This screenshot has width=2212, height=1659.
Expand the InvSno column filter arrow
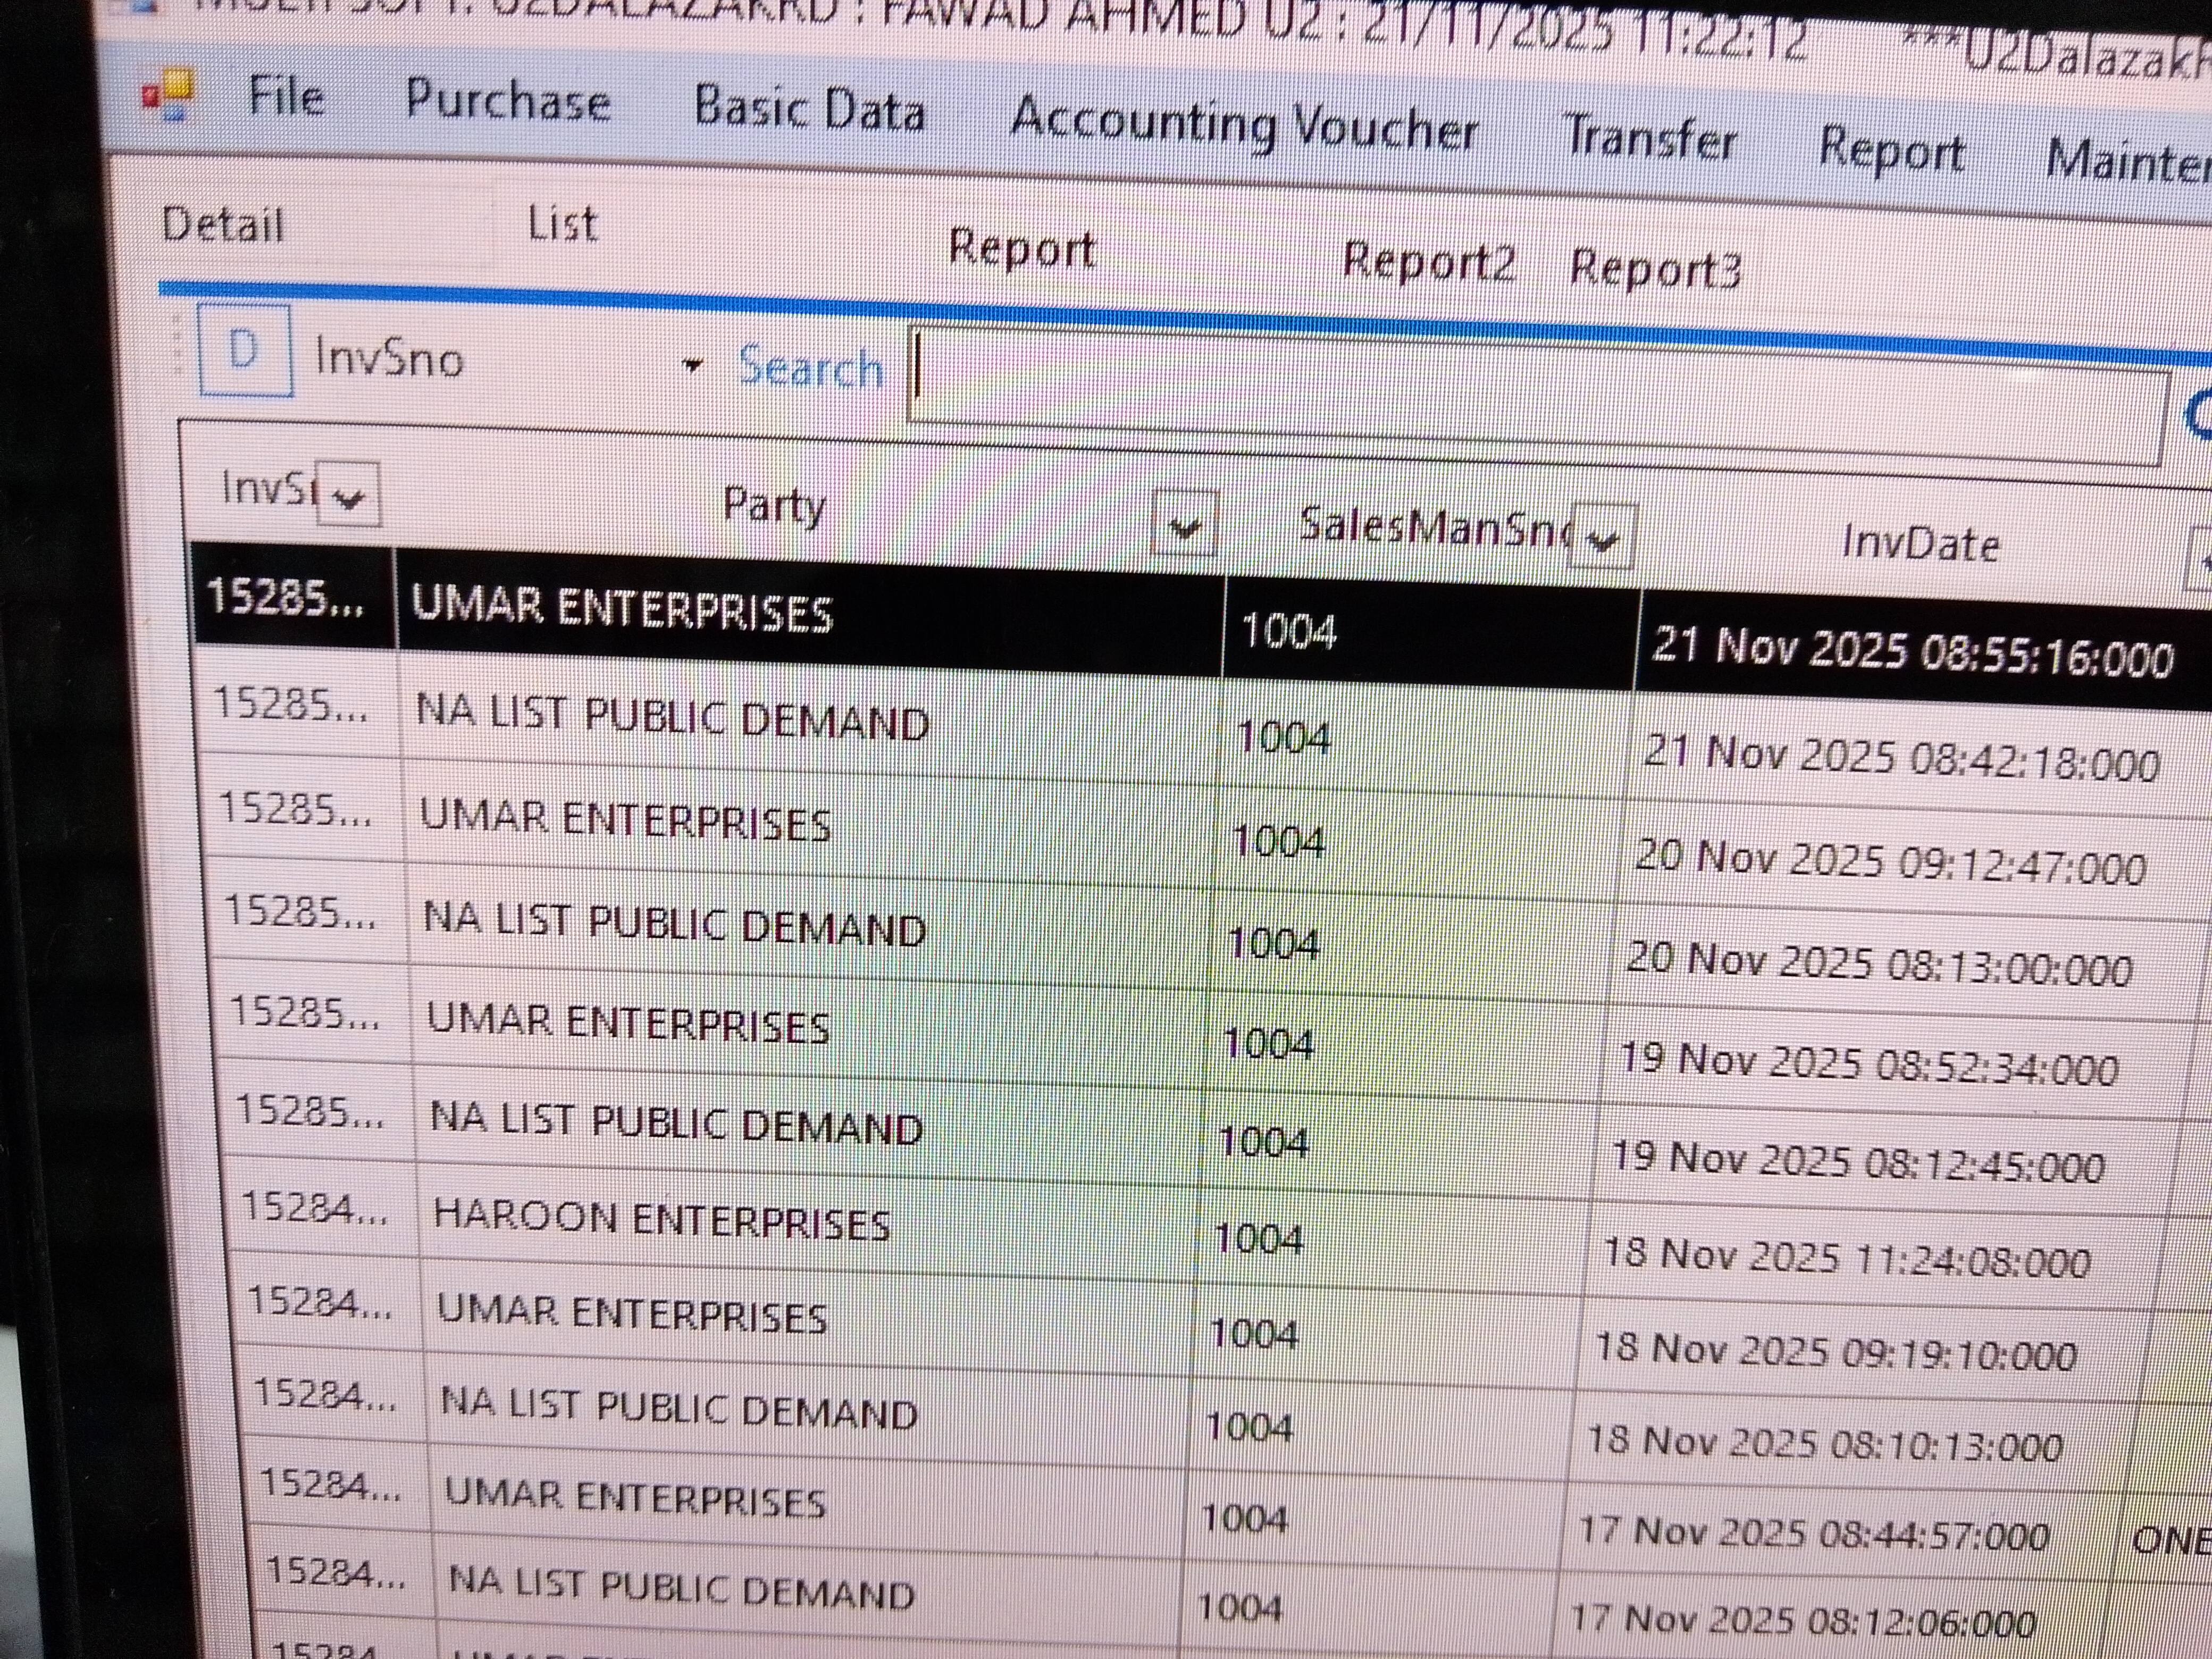coord(348,496)
